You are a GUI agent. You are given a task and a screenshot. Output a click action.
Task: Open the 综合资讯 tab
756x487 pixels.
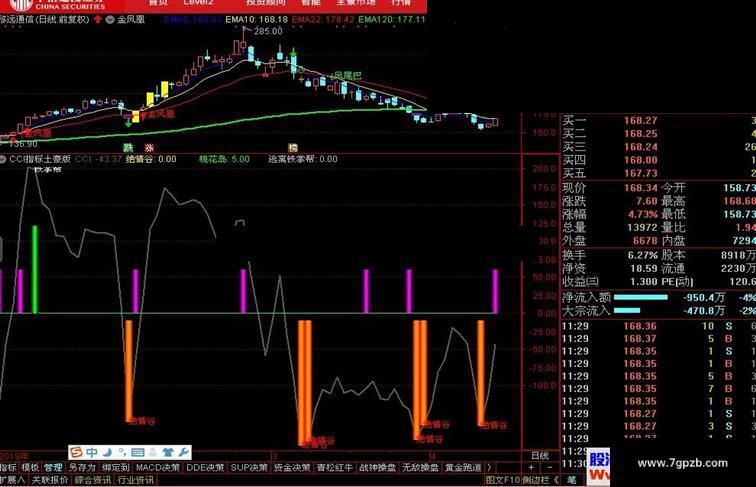pyautogui.click(x=93, y=480)
